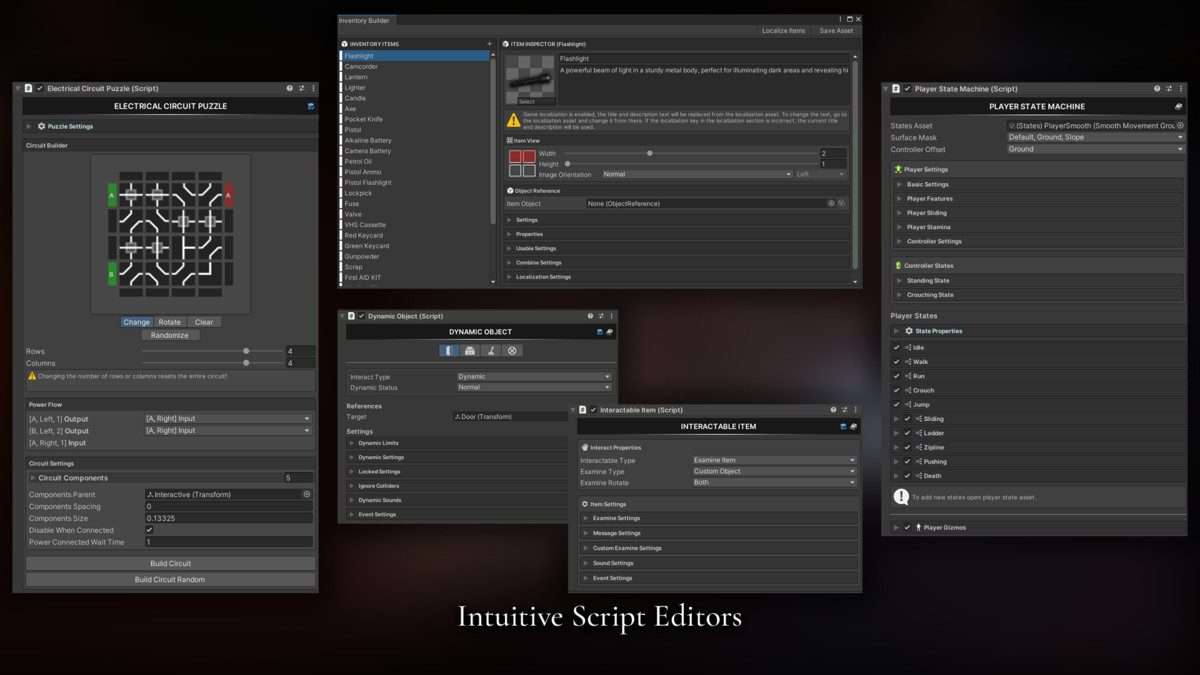Open the [A, Left, 1] Output dropdown

pos(228,419)
